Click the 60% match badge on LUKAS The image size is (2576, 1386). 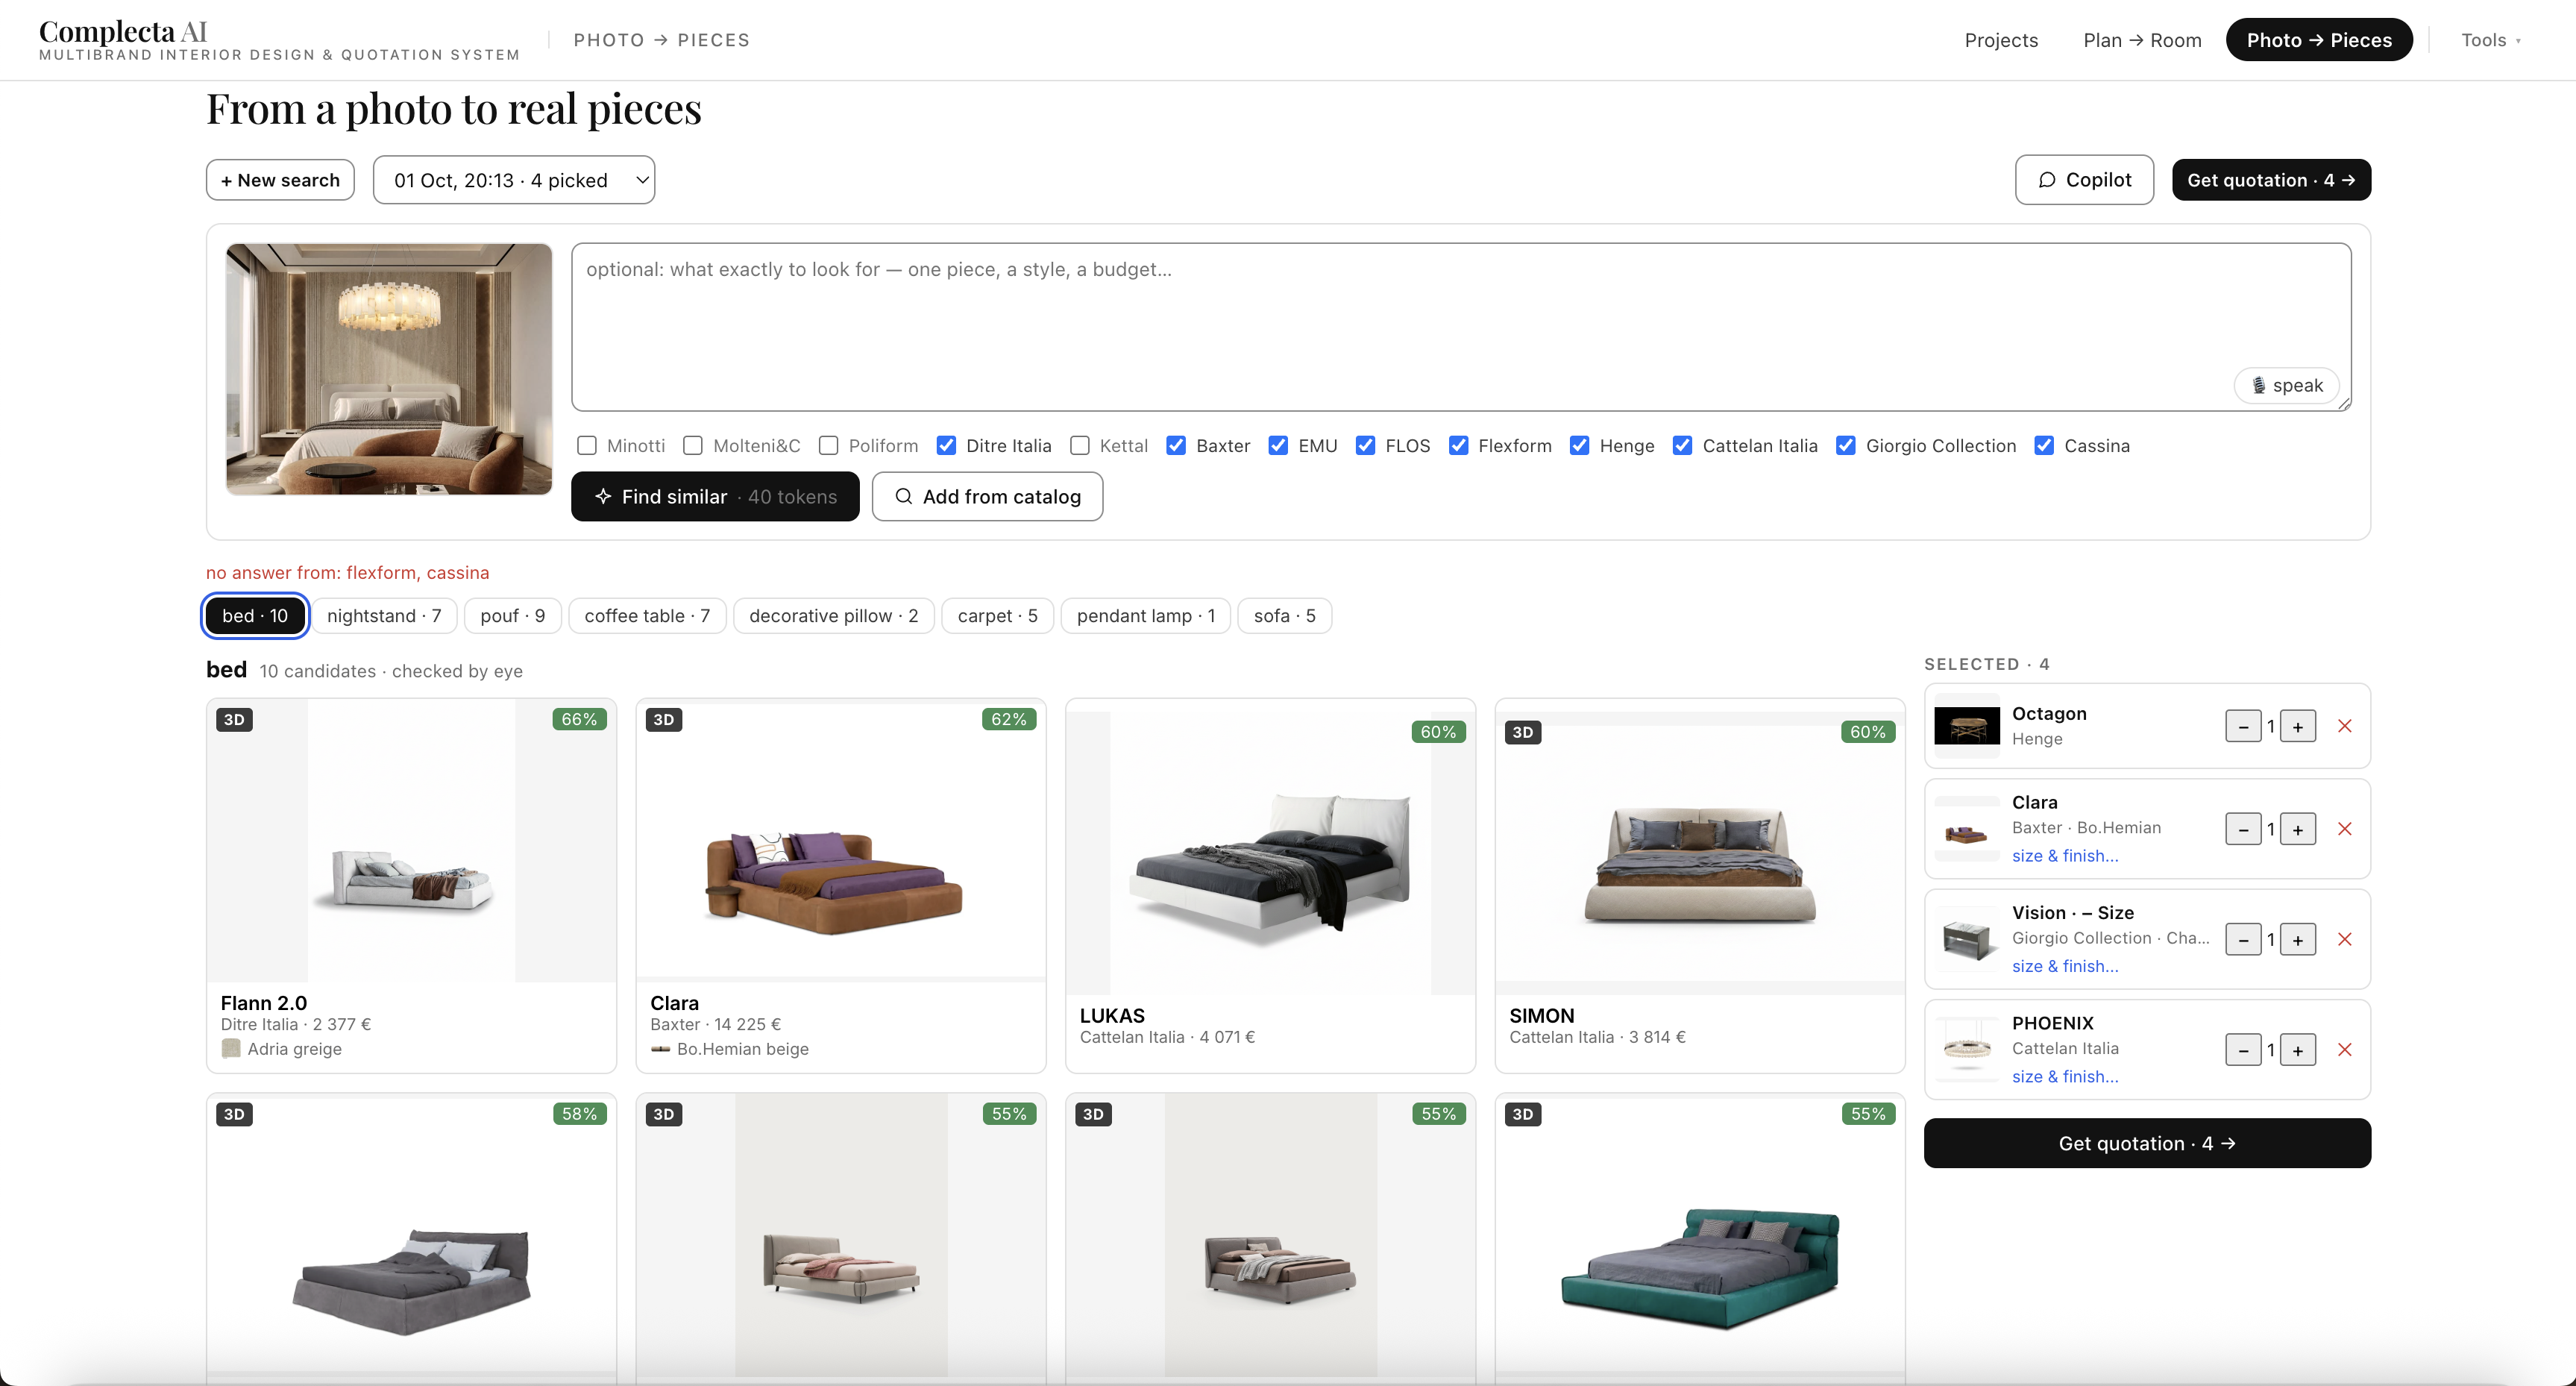click(x=1438, y=733)
